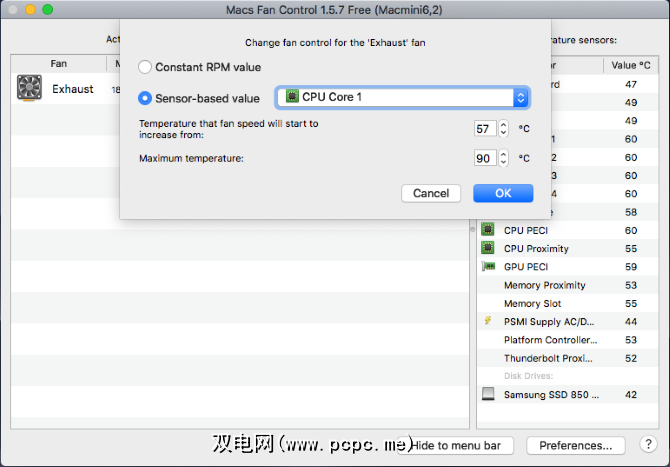The image size is (670, 467).
Task: Select the Sensor-based value radio button
Action: tap(145, 98)
